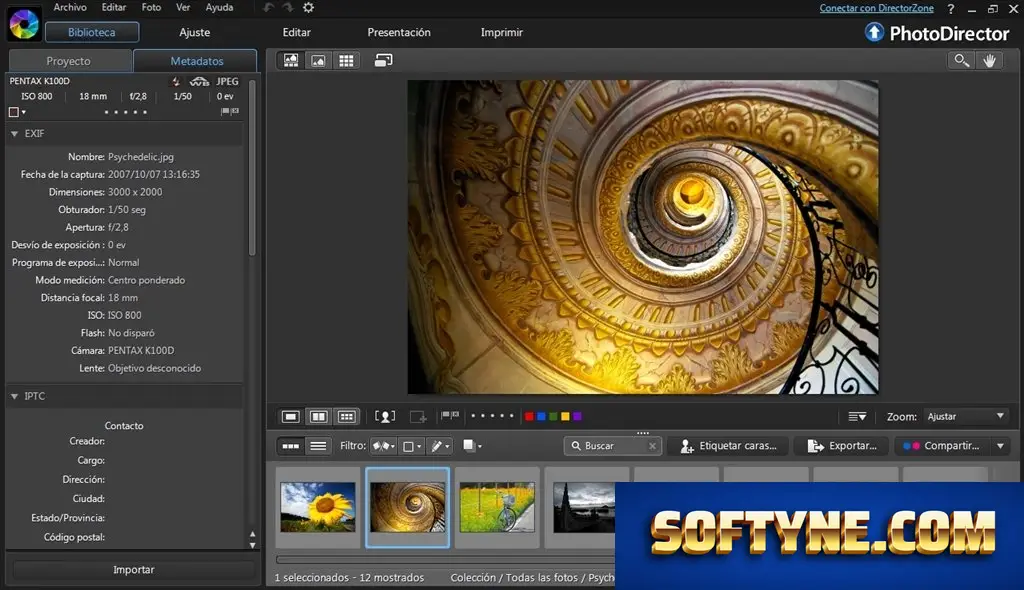Click the face tagging bracket icon
1024x590 pixels.
(385, 416)
